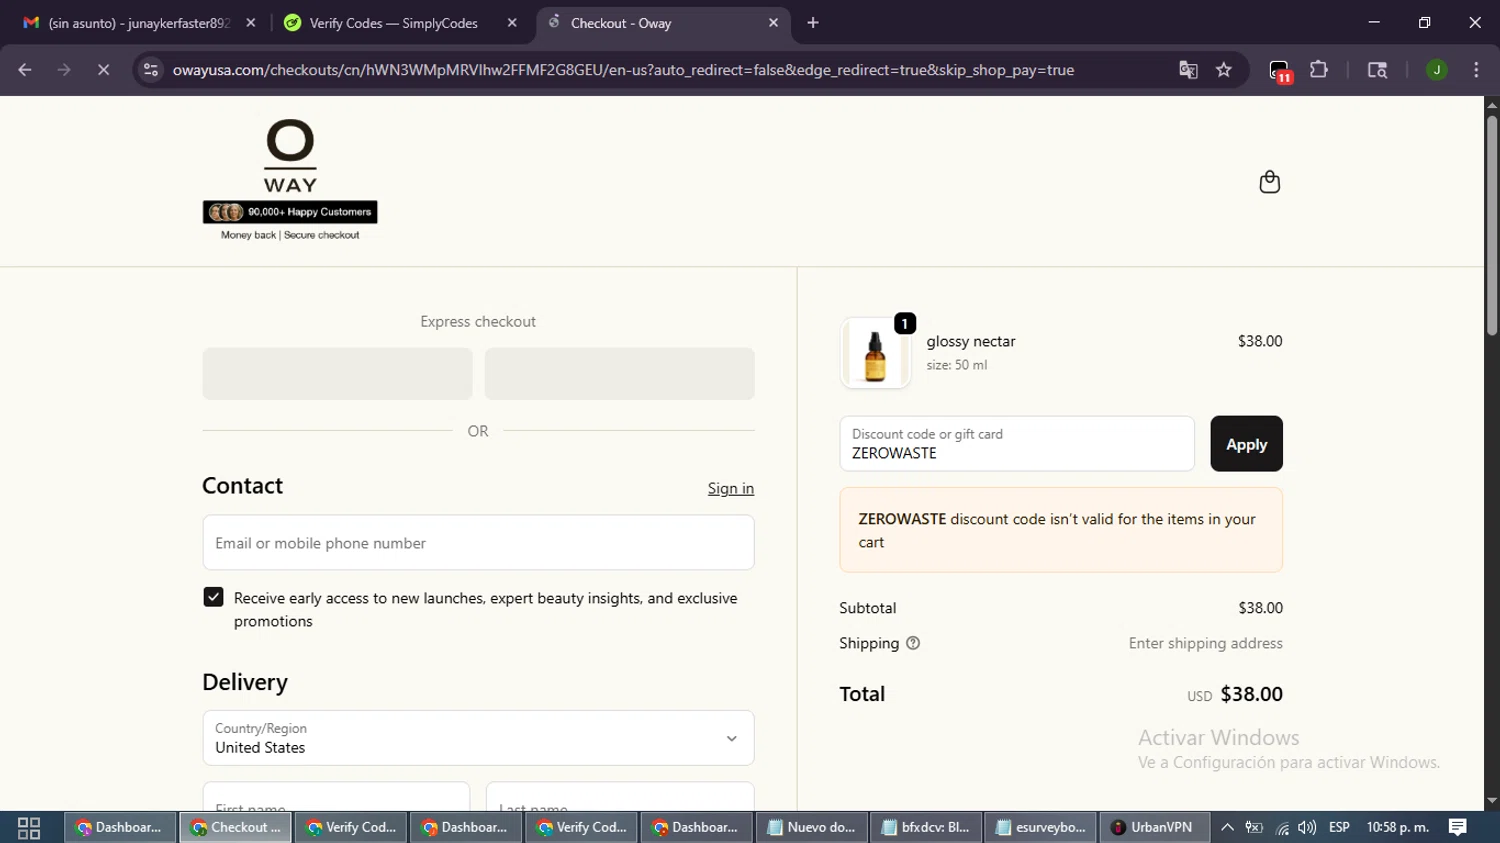Click the total amount $38.00
1500x843 pixels.
(1251, 694)
